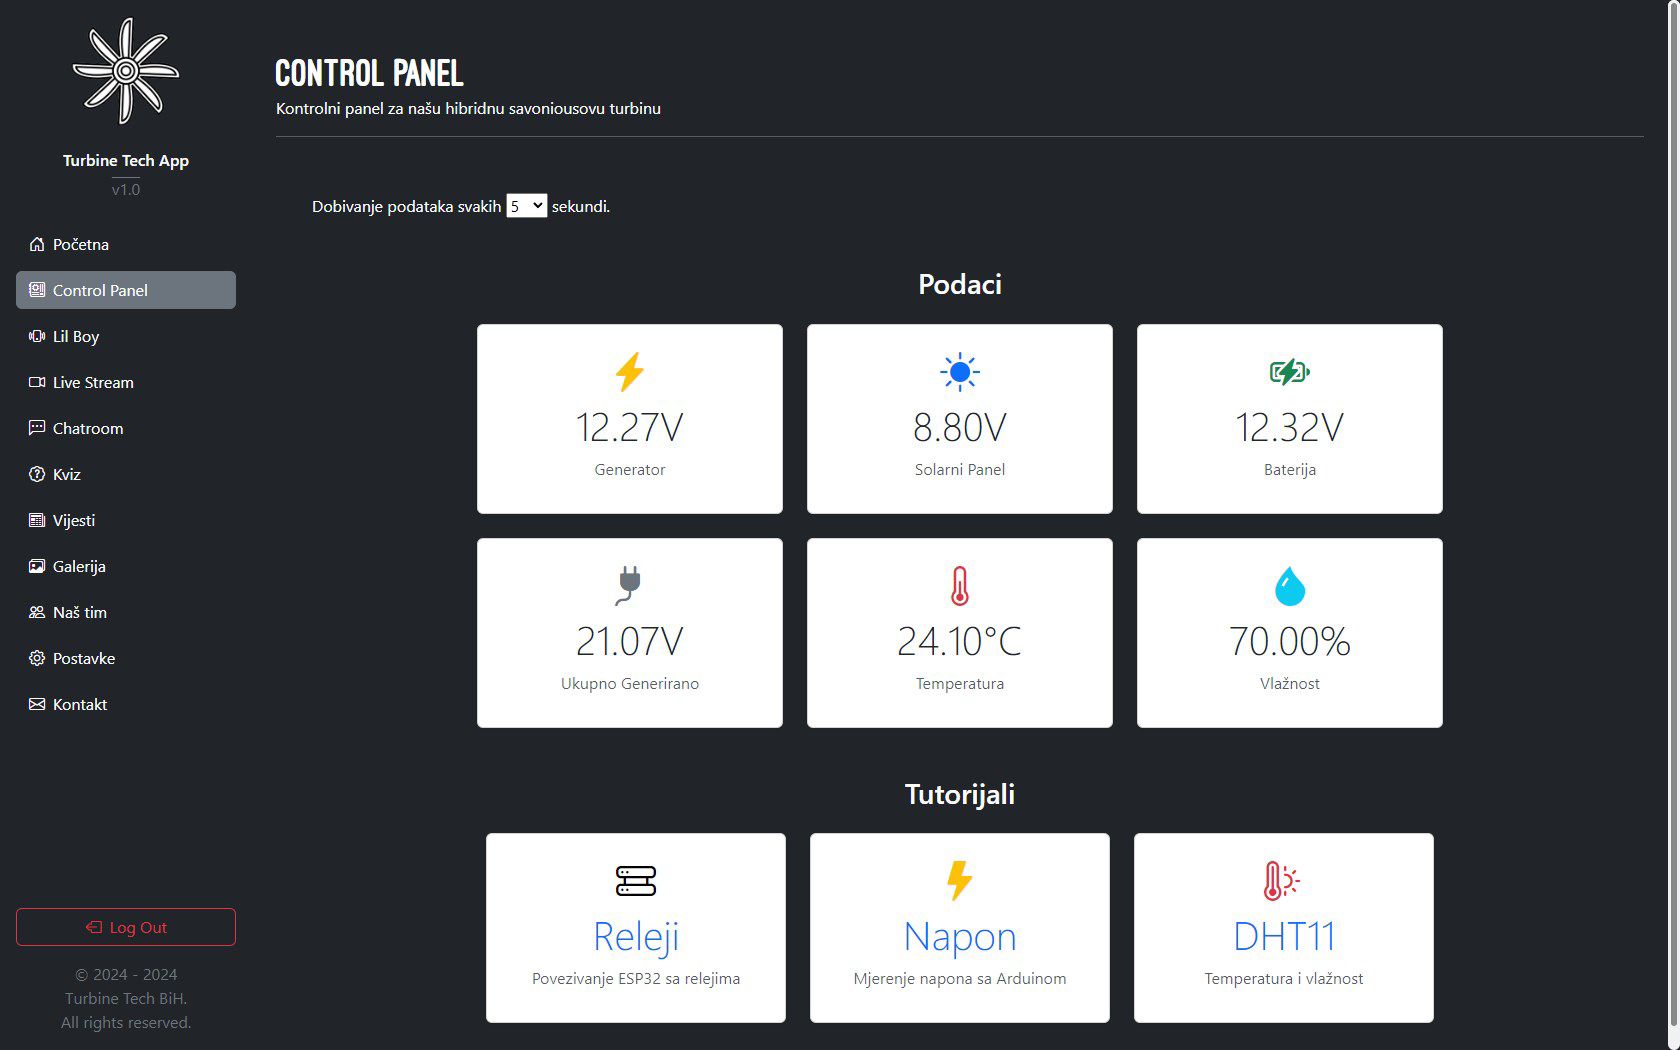Open the Lil Boy page
Viewport: 1680px width, 1050px height.
126,336
